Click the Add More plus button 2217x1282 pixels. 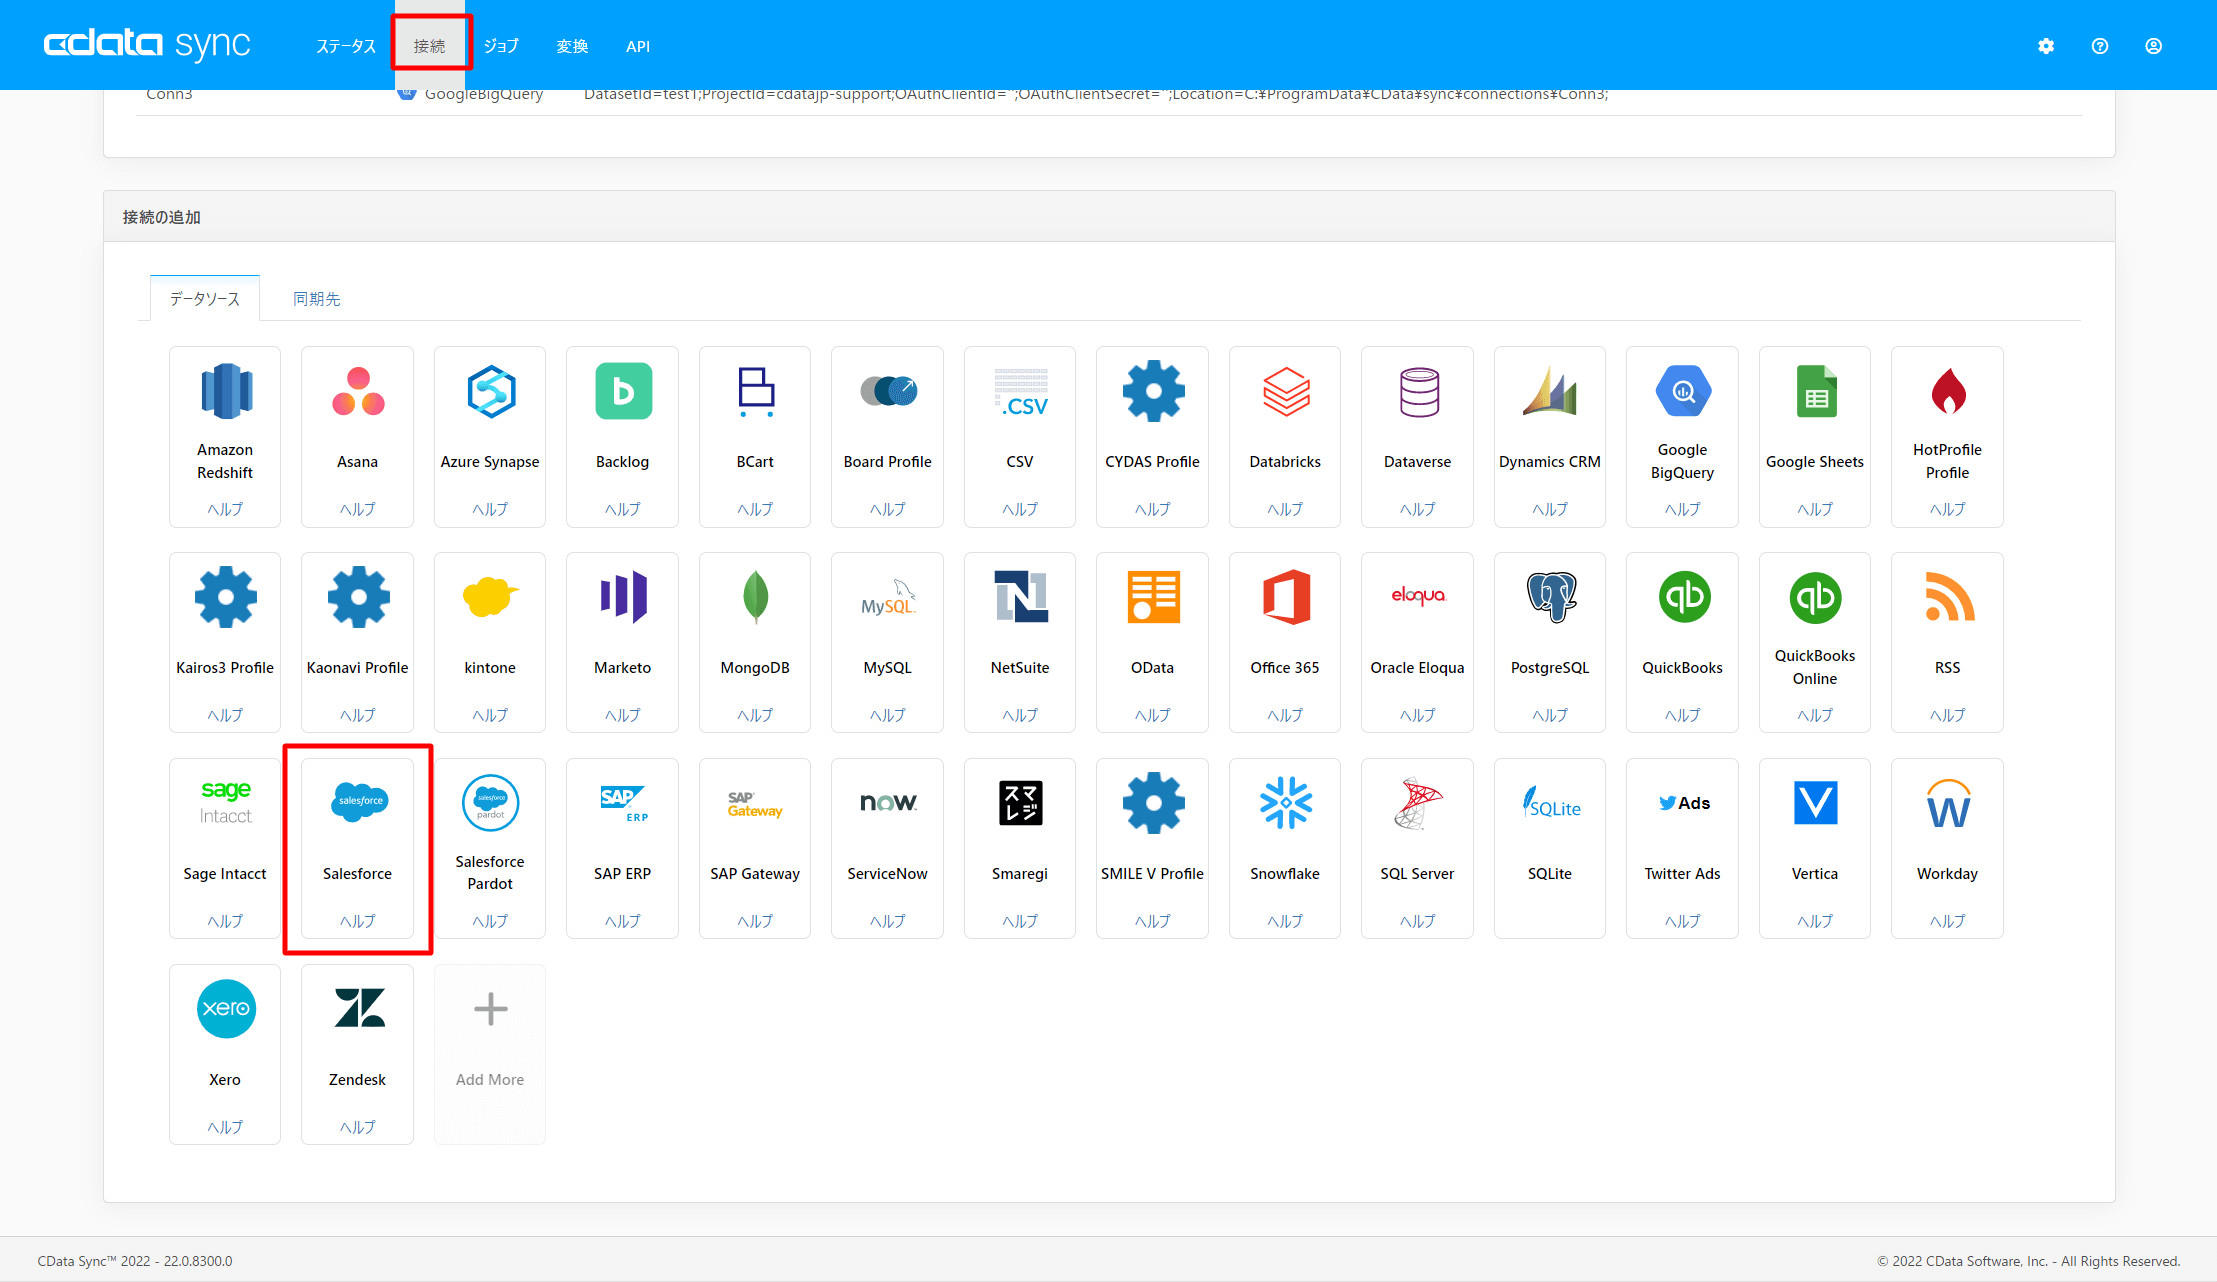pyautogui.click(x=490, y=1010)
